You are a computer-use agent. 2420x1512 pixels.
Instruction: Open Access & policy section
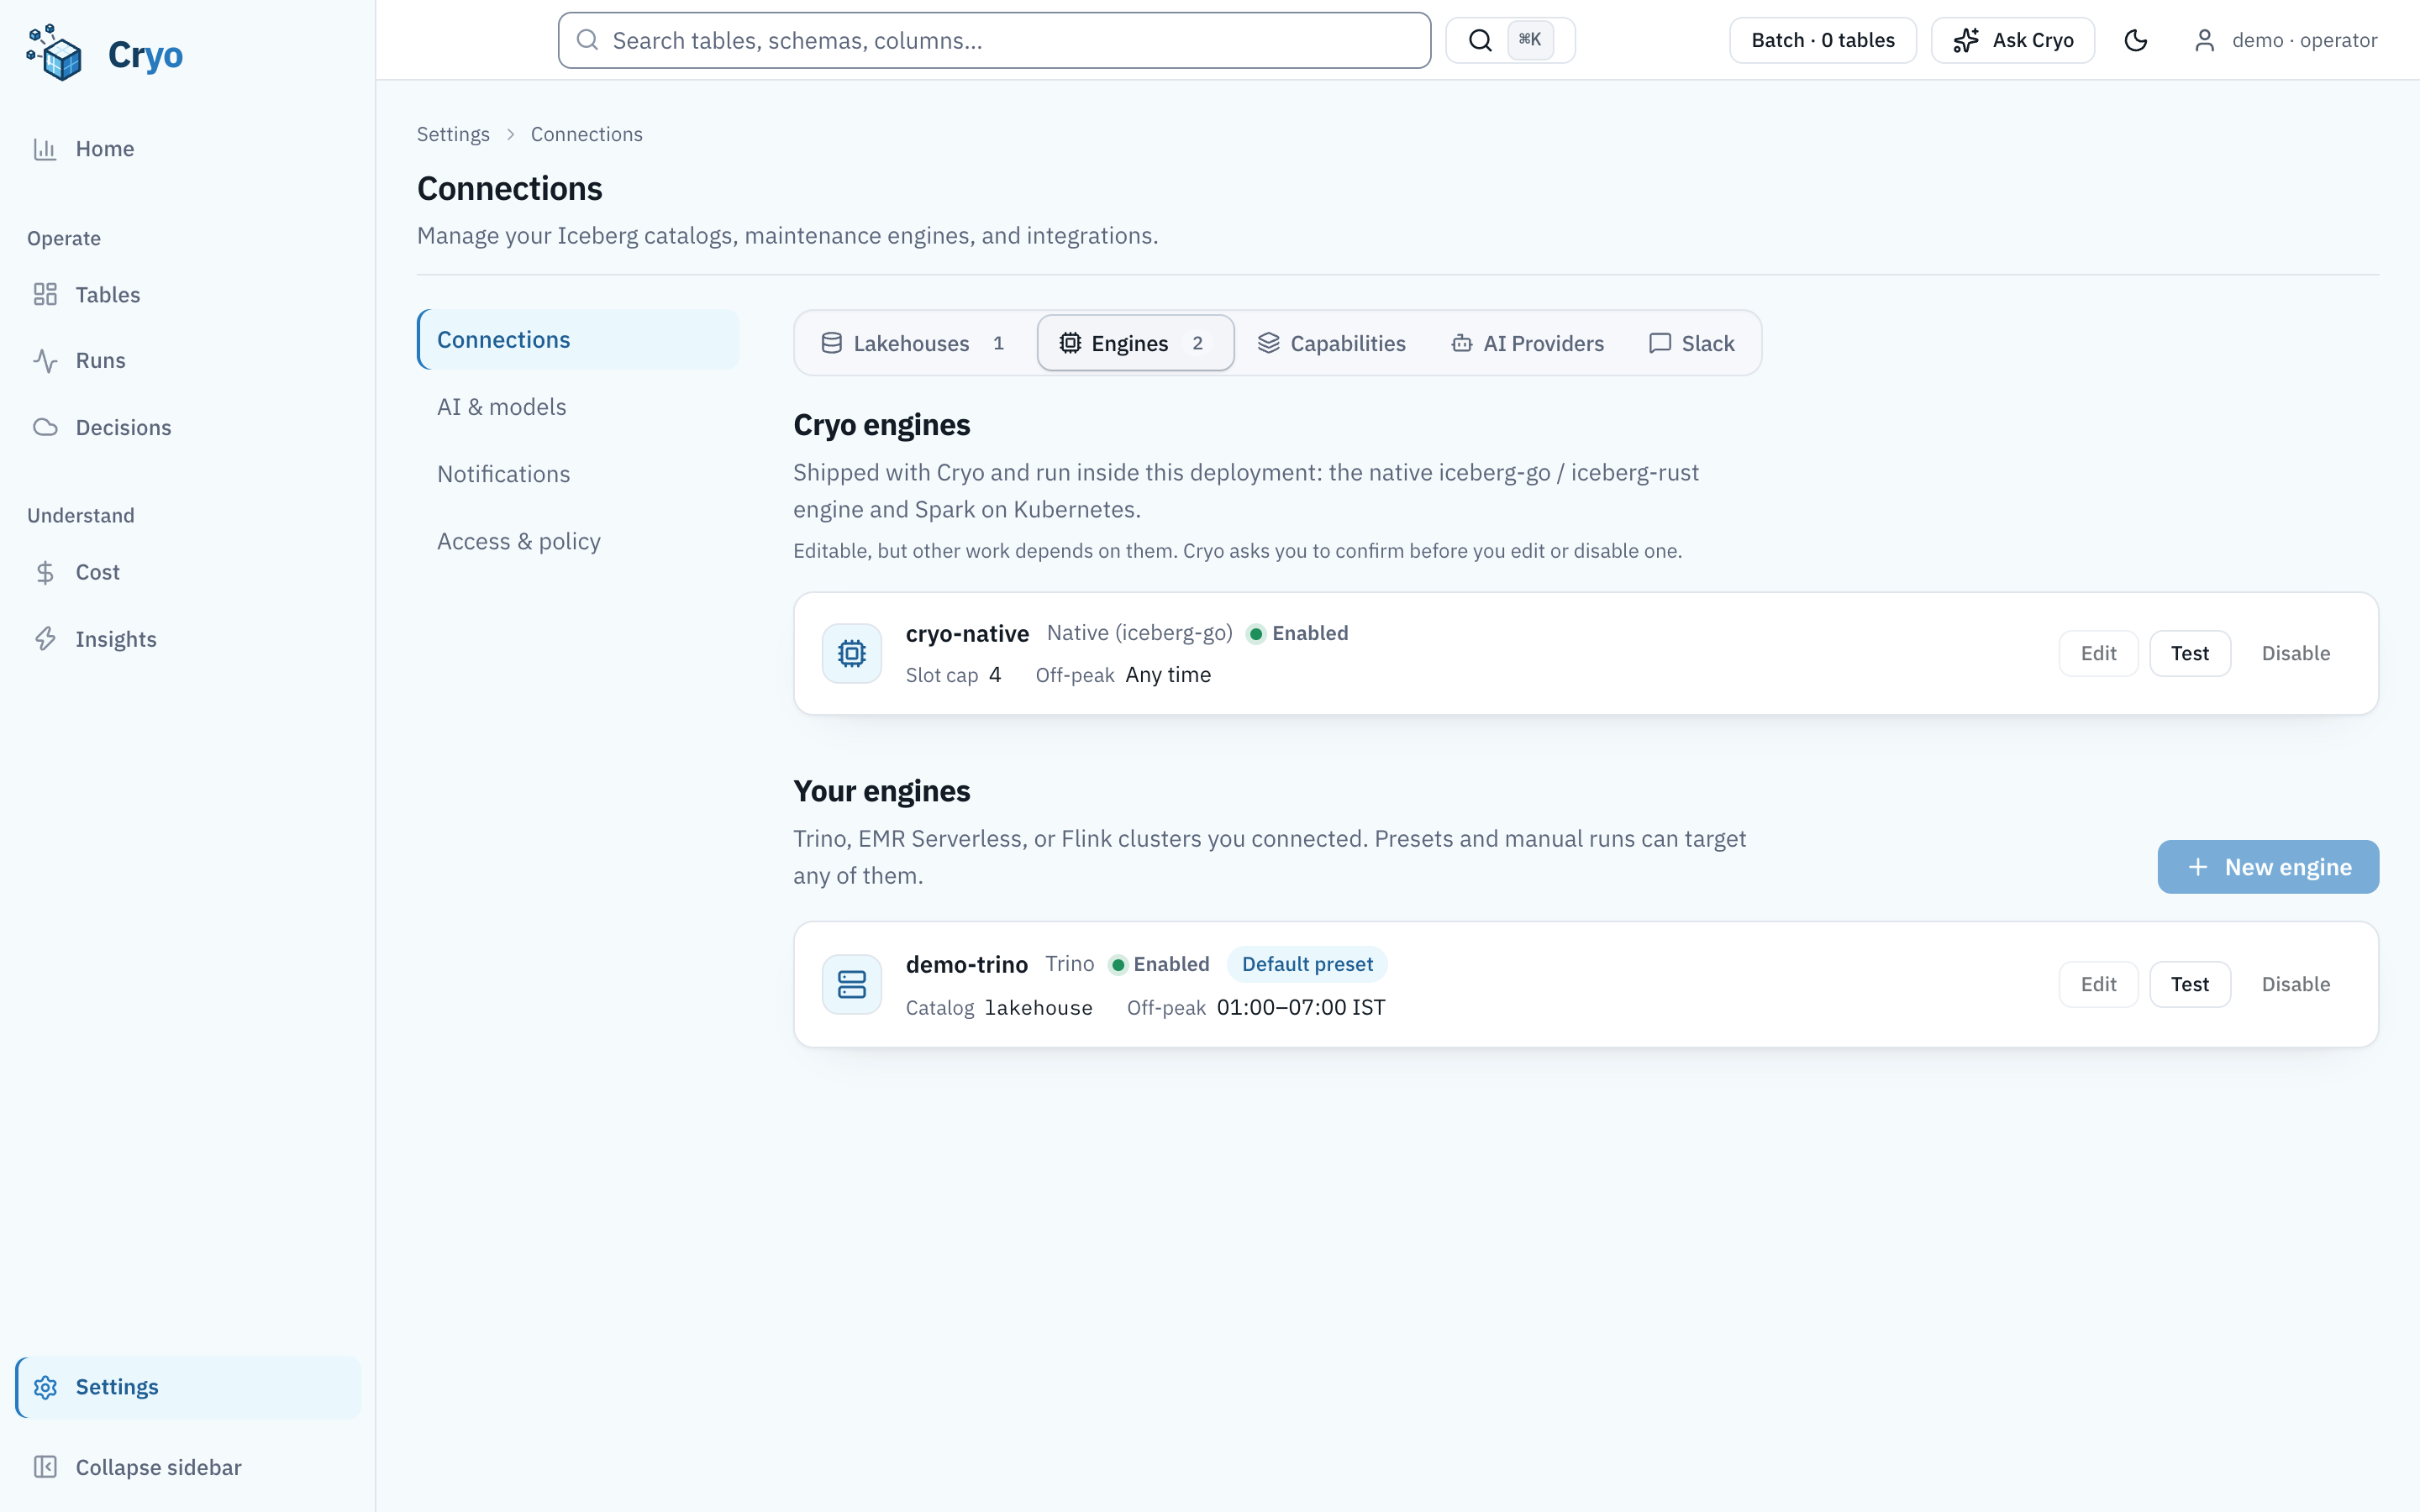tap(578, 541)
